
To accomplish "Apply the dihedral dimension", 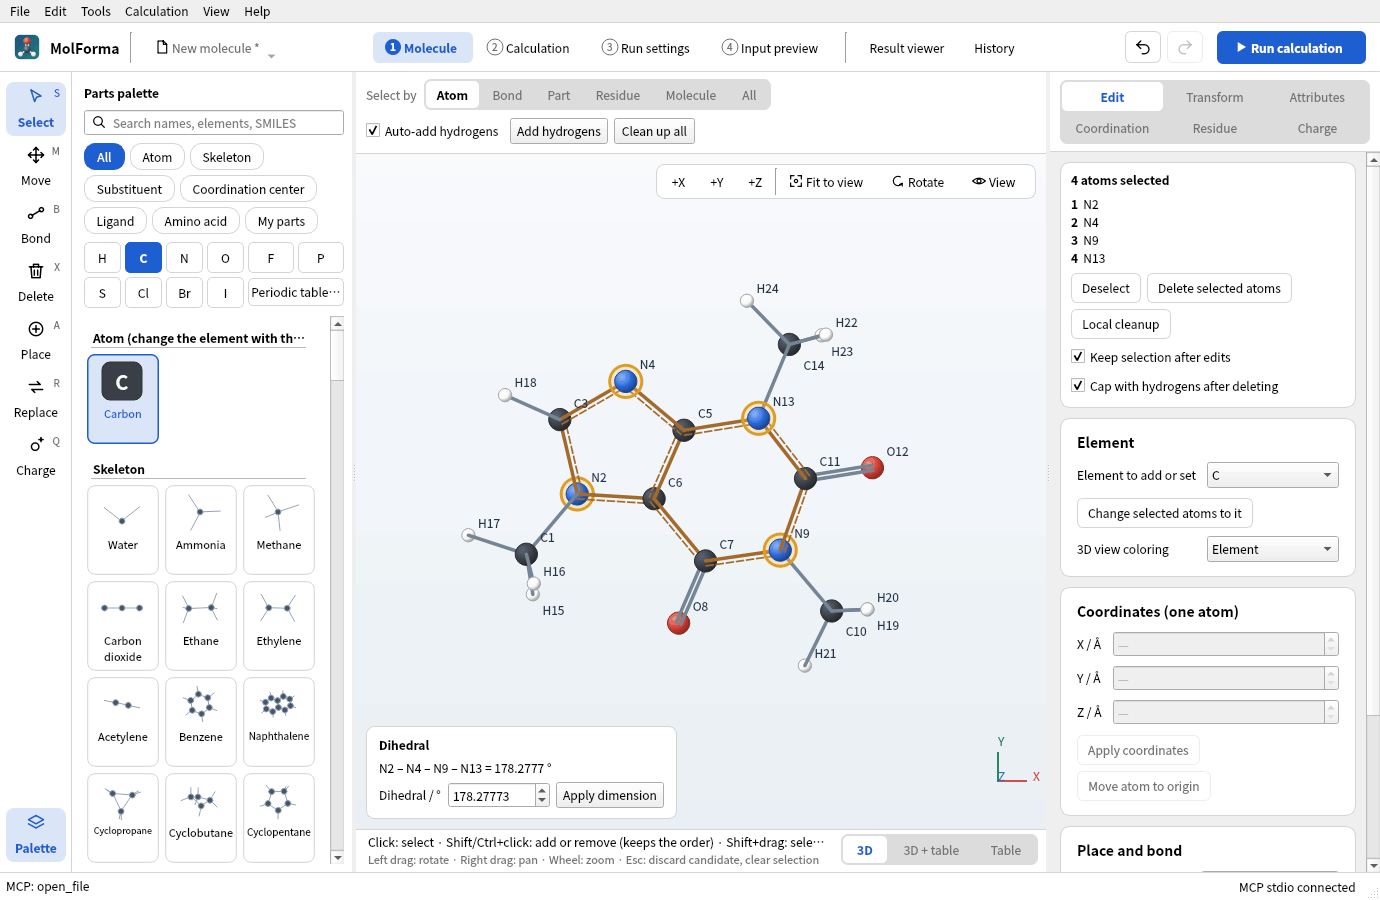I will click(610, 795).
